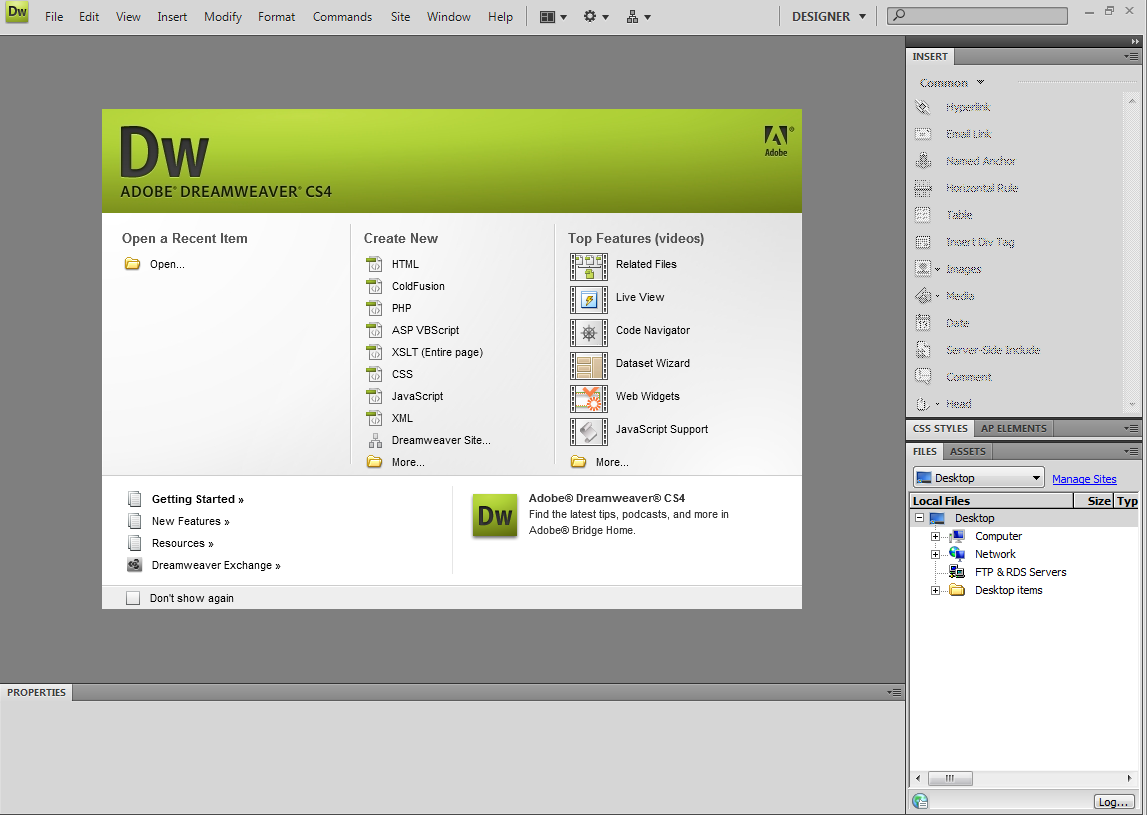Open the Live View video icon
The image size is (1147, 815).
tap(589, 300)
